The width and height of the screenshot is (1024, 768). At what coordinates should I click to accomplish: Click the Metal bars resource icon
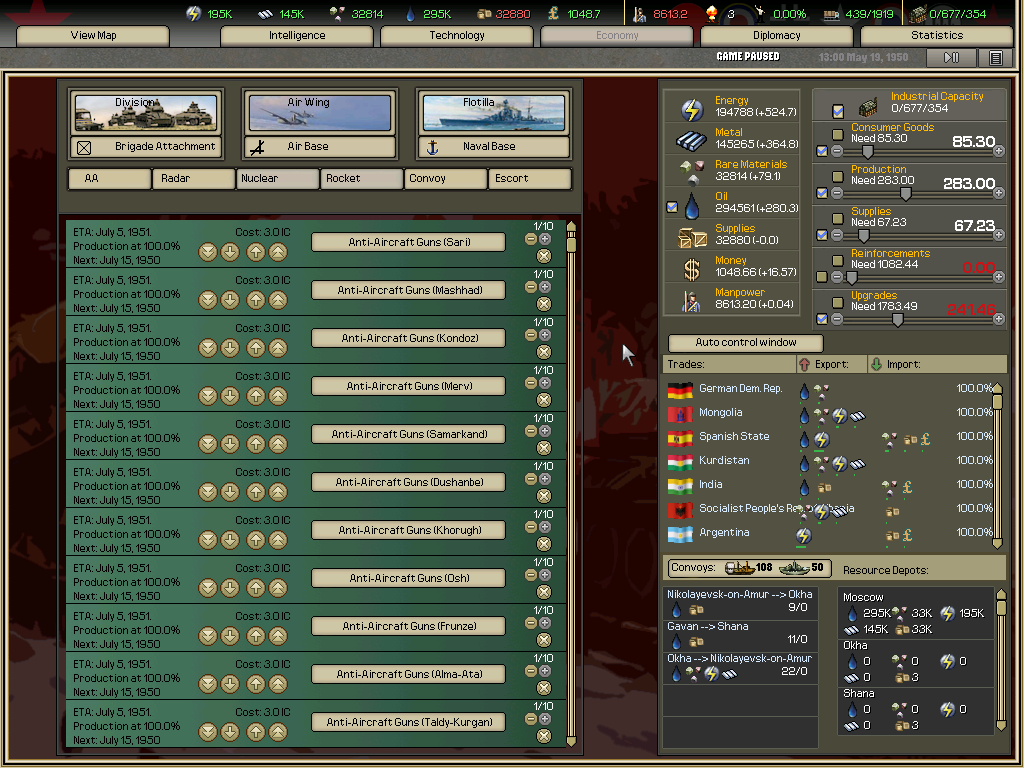[x=691, y=140]
